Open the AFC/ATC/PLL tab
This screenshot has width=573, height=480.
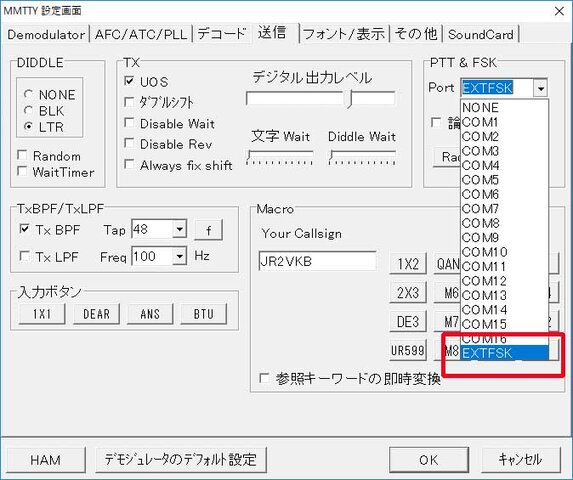point(141,35)
